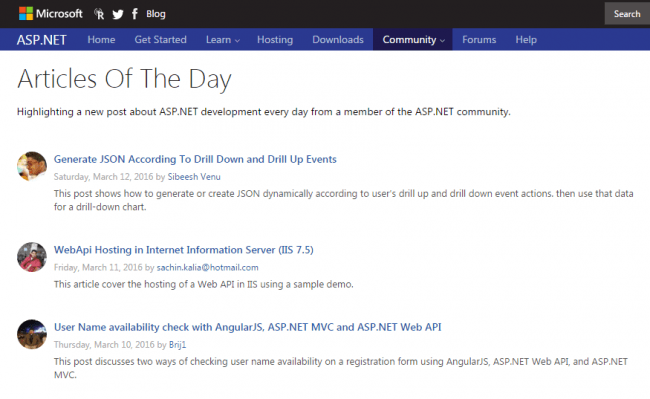
Task: Click avatar beside WebApi Hosting article
Action: click(32, 257)
